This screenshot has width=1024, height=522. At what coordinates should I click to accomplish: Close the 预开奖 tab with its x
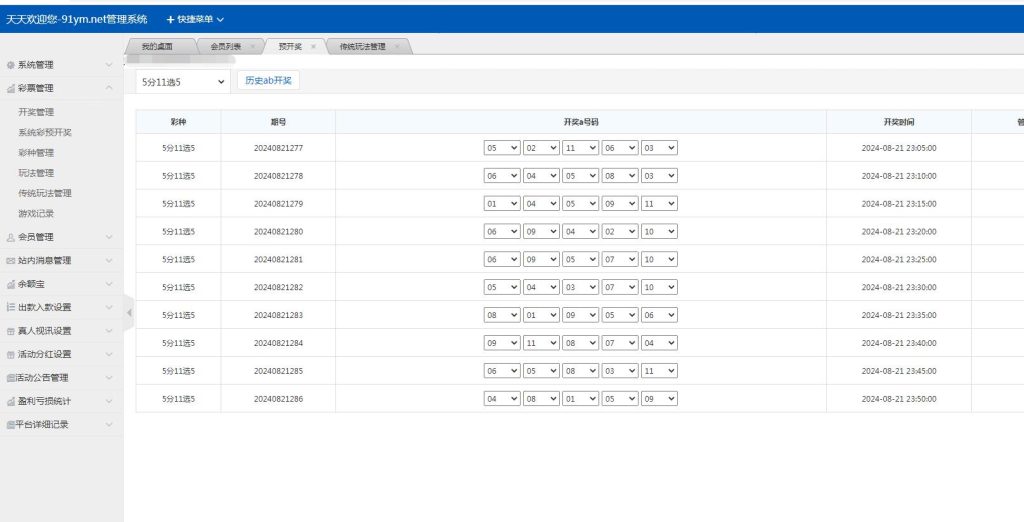[x=313, y=46]
